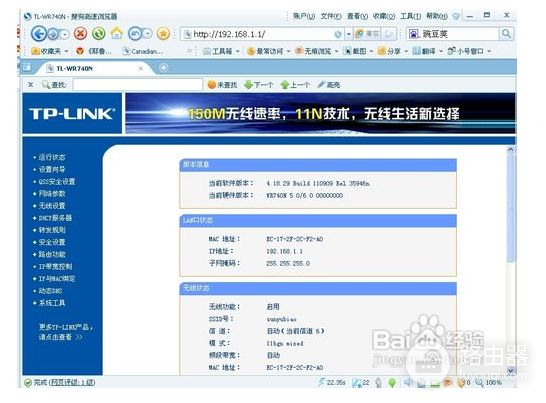Go forward with the browser Forward arrow
Viewport: 546px width, 403px height.
[x=53, y=34]
